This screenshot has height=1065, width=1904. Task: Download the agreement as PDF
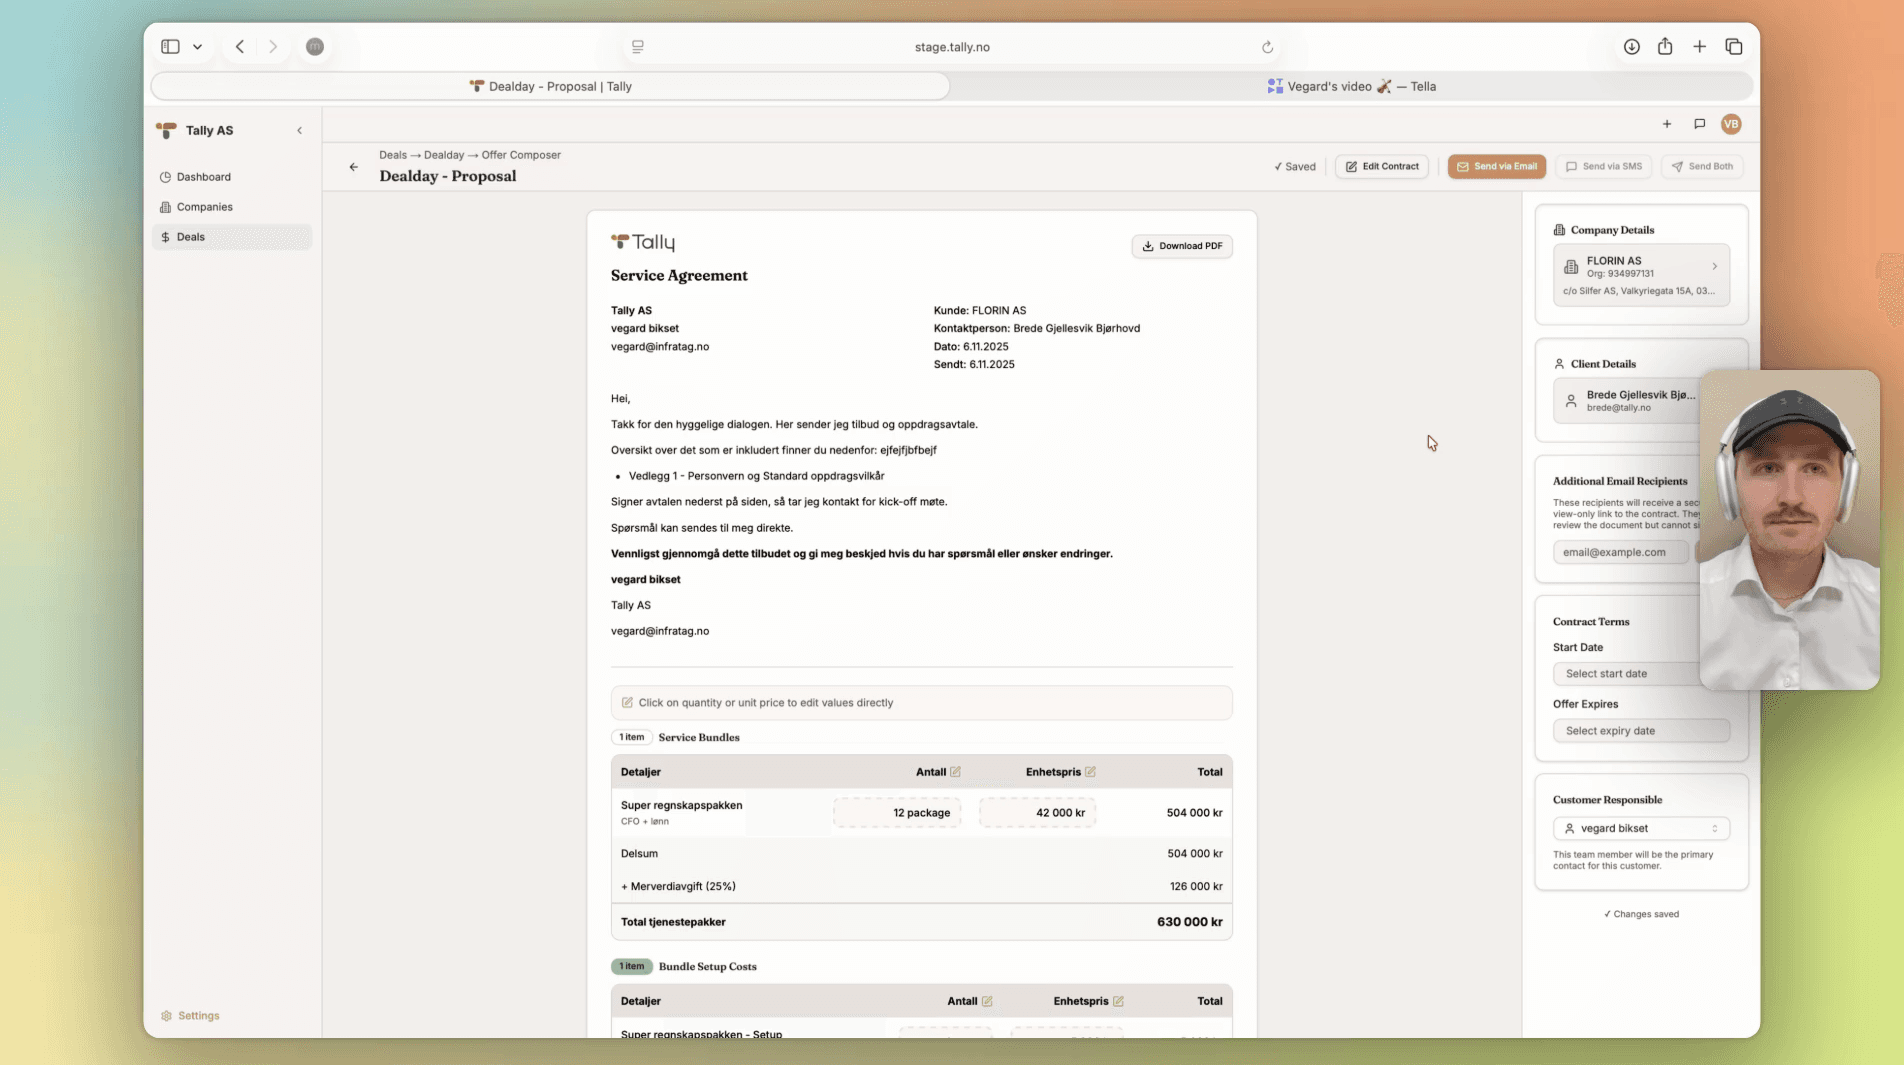tap(1182, 246)
